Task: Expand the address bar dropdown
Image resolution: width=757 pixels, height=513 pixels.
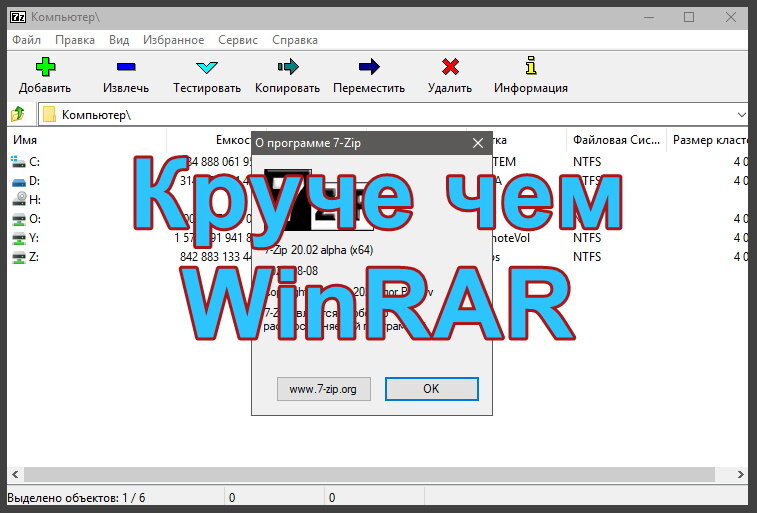Action: tap(742, 115)
